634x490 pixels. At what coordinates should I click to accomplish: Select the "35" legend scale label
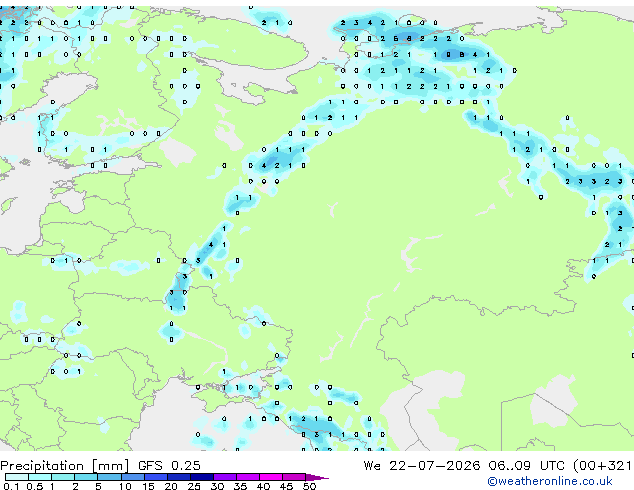(241, 486)
